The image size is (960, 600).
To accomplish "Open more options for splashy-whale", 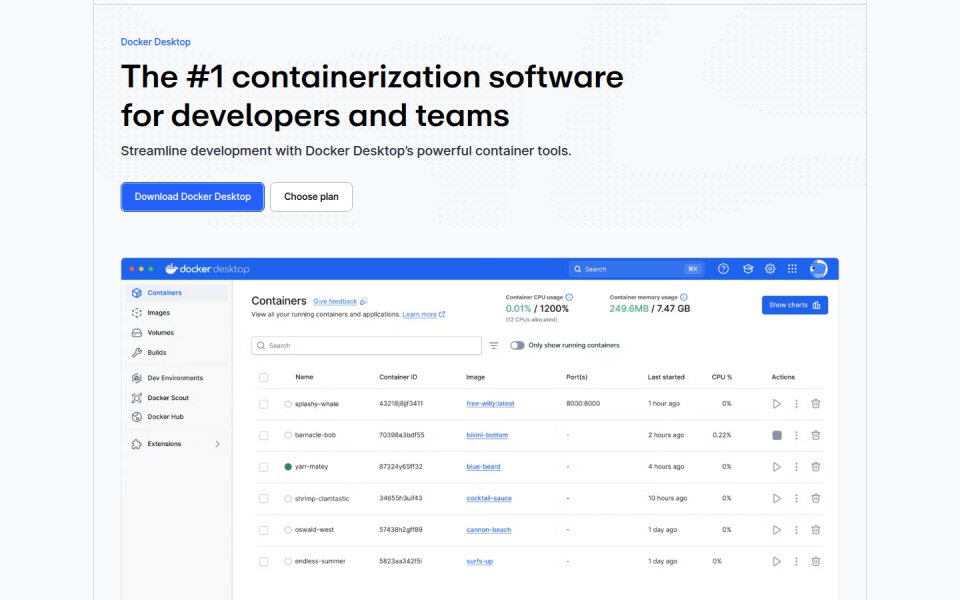I will [x=796, y=404].
